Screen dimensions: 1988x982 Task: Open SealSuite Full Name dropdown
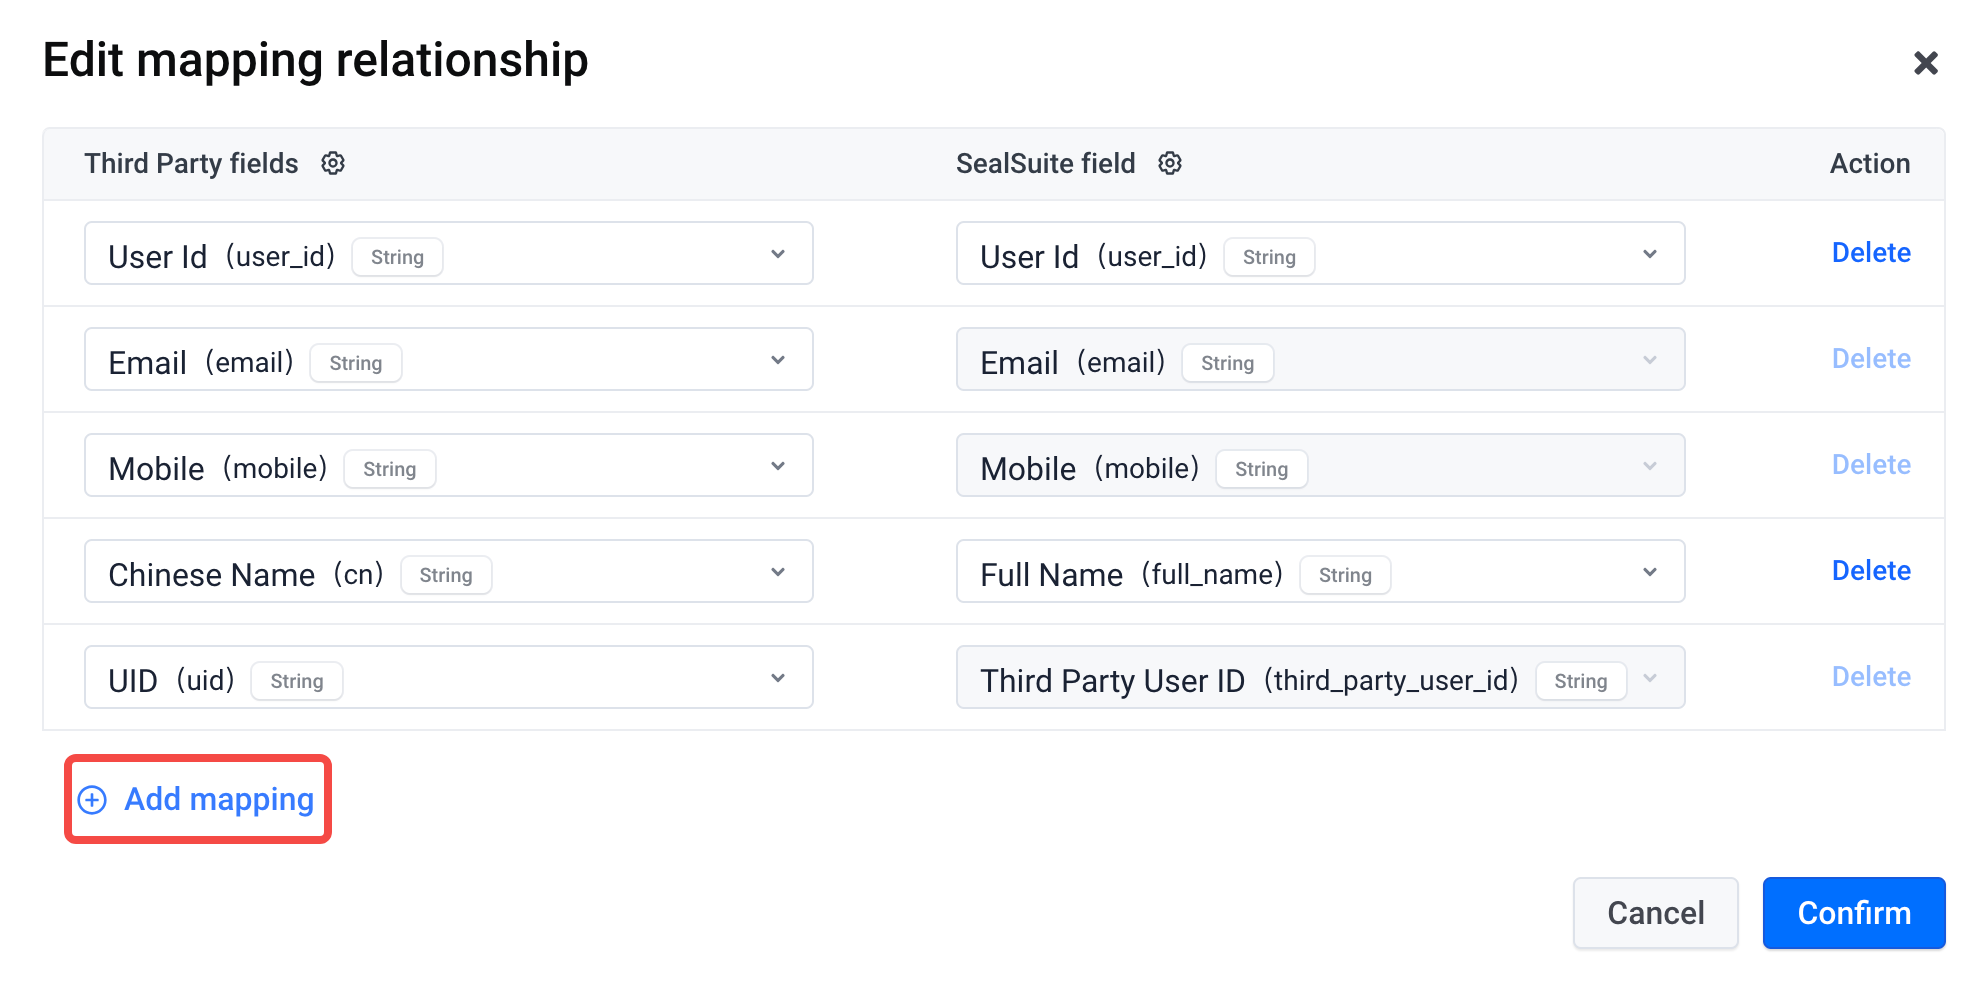tap(1321, 571)
